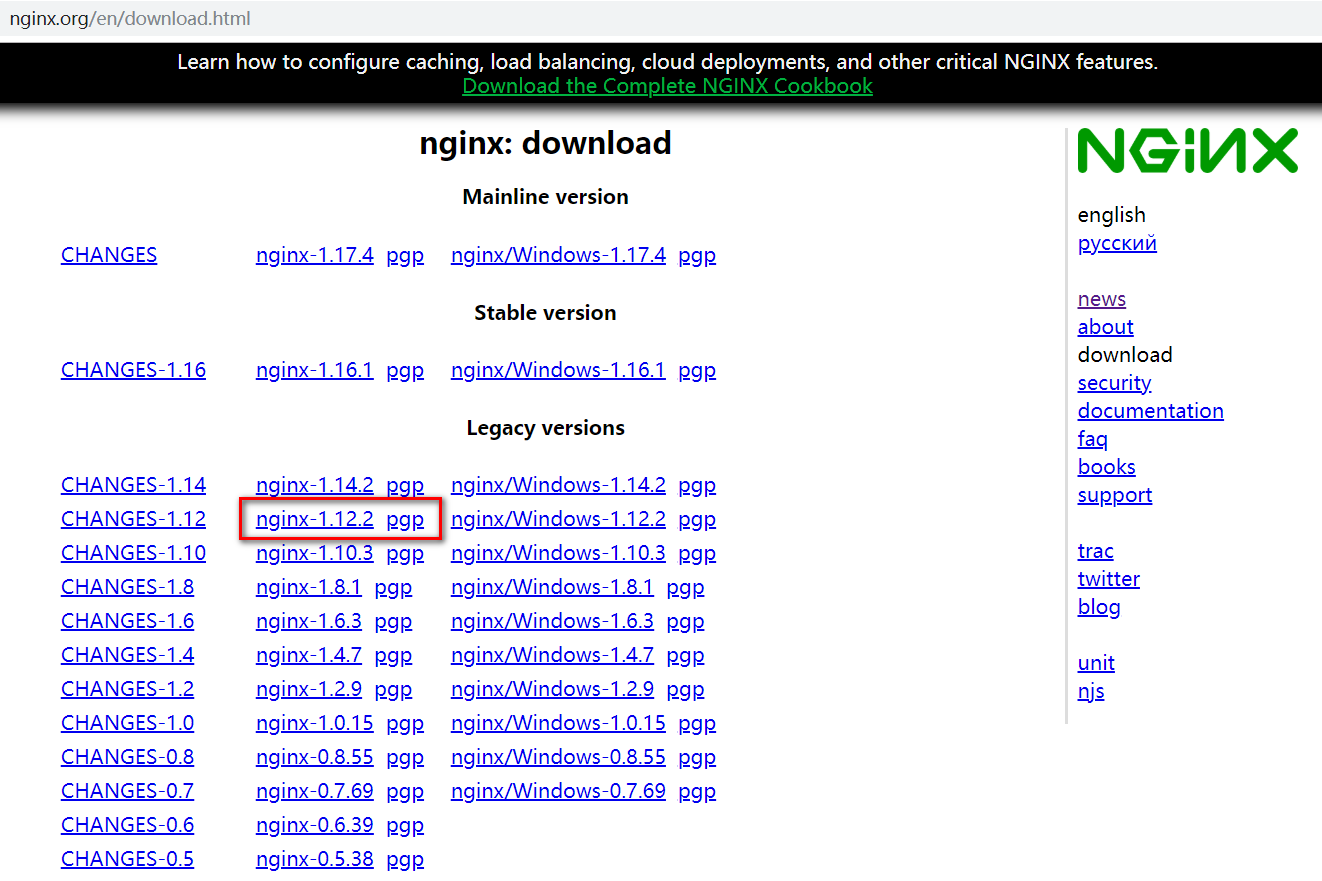This screenshot has width=1322, height=881.
Task: Open the faq page
Action: click(x=1093, y=439)
